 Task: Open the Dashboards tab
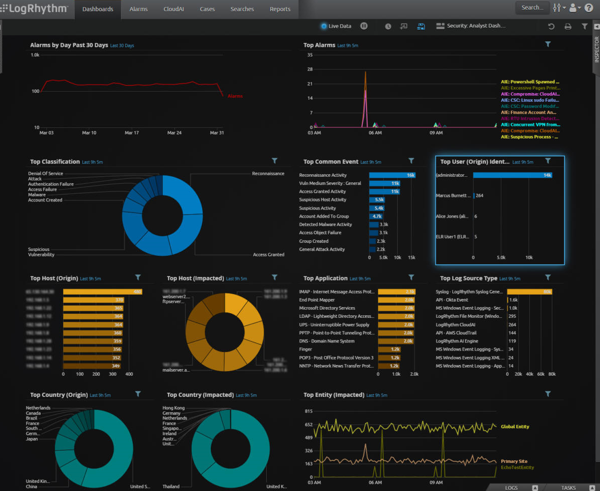coord(98,9)
